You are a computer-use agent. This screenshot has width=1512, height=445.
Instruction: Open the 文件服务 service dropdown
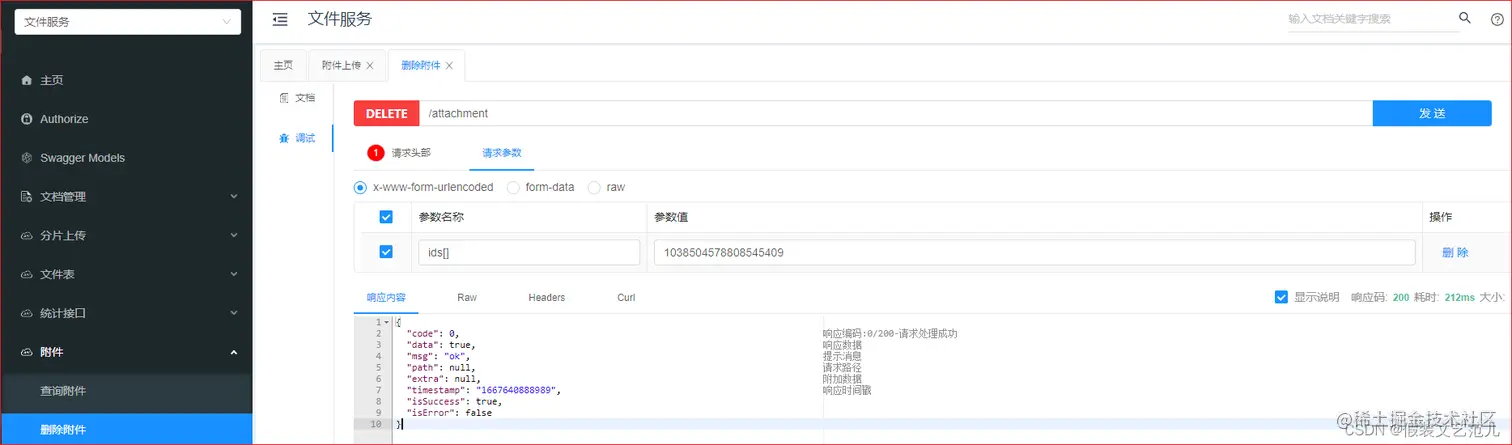[127, 22]
